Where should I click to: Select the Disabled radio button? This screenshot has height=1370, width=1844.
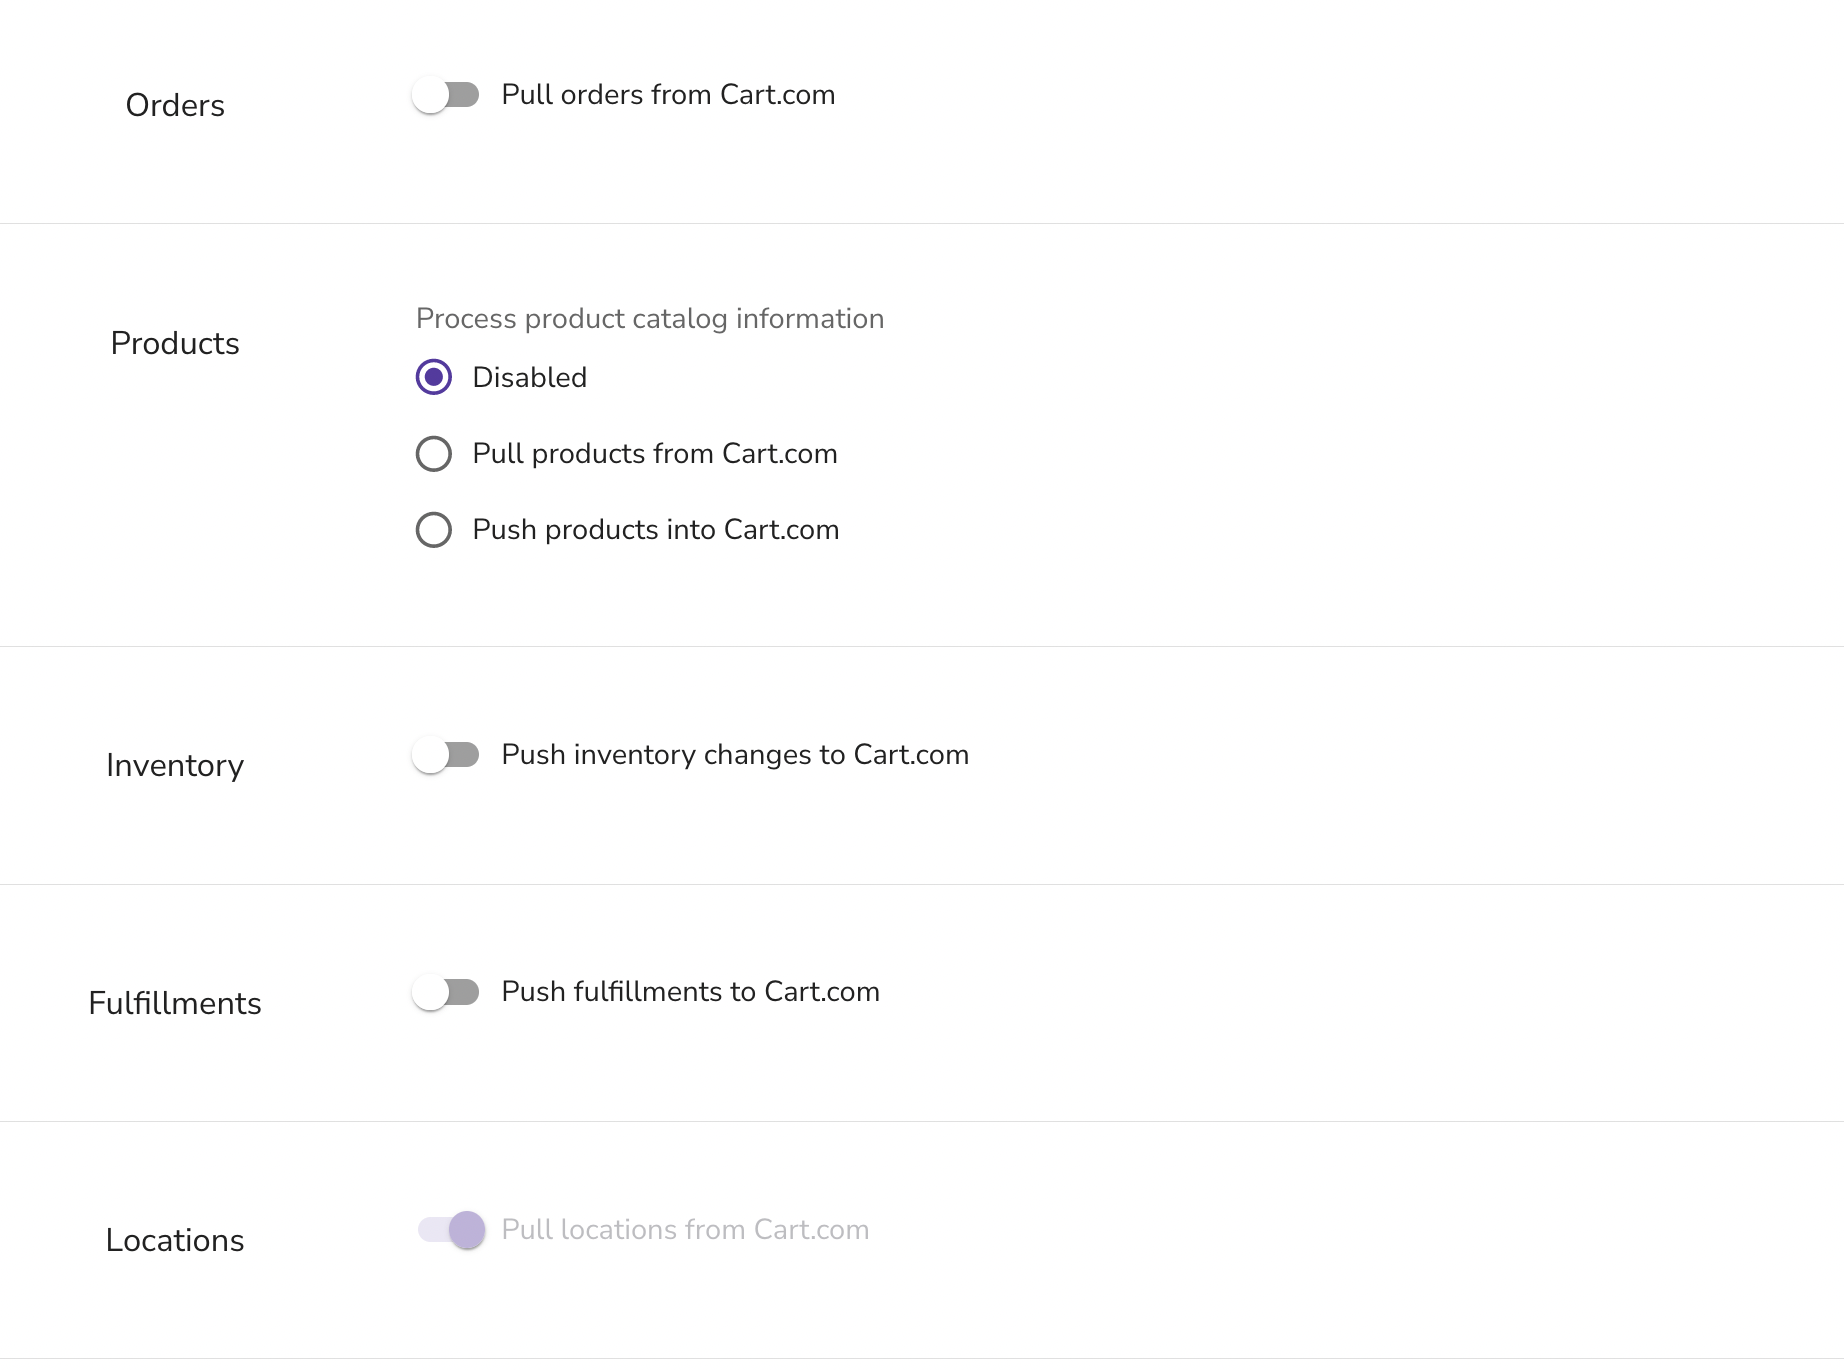pyautogui.click(x=434, y=377)
